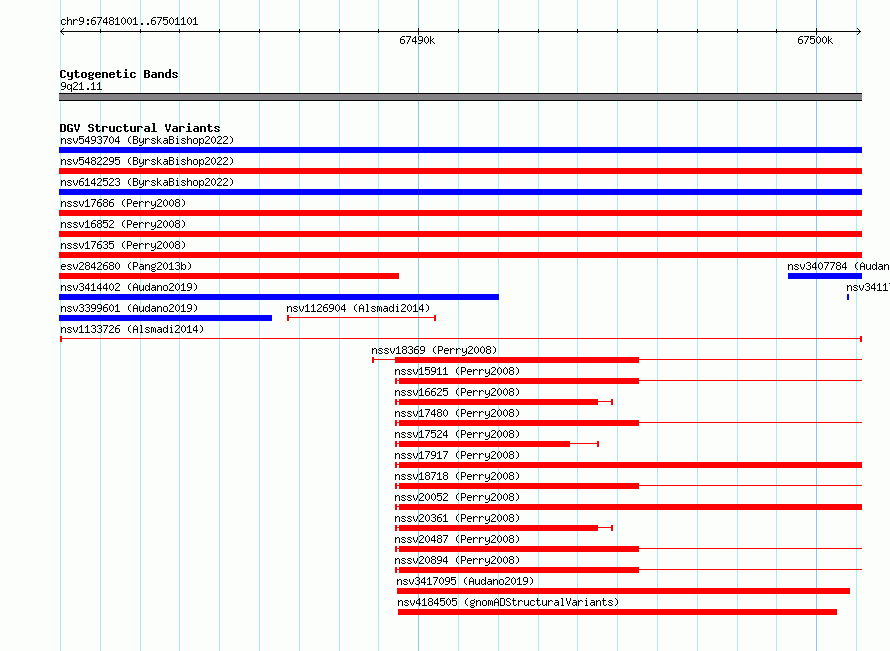Click the 9q21.11 band label
The width and height of the screenshot is (890, 651).
pos(81,86)
